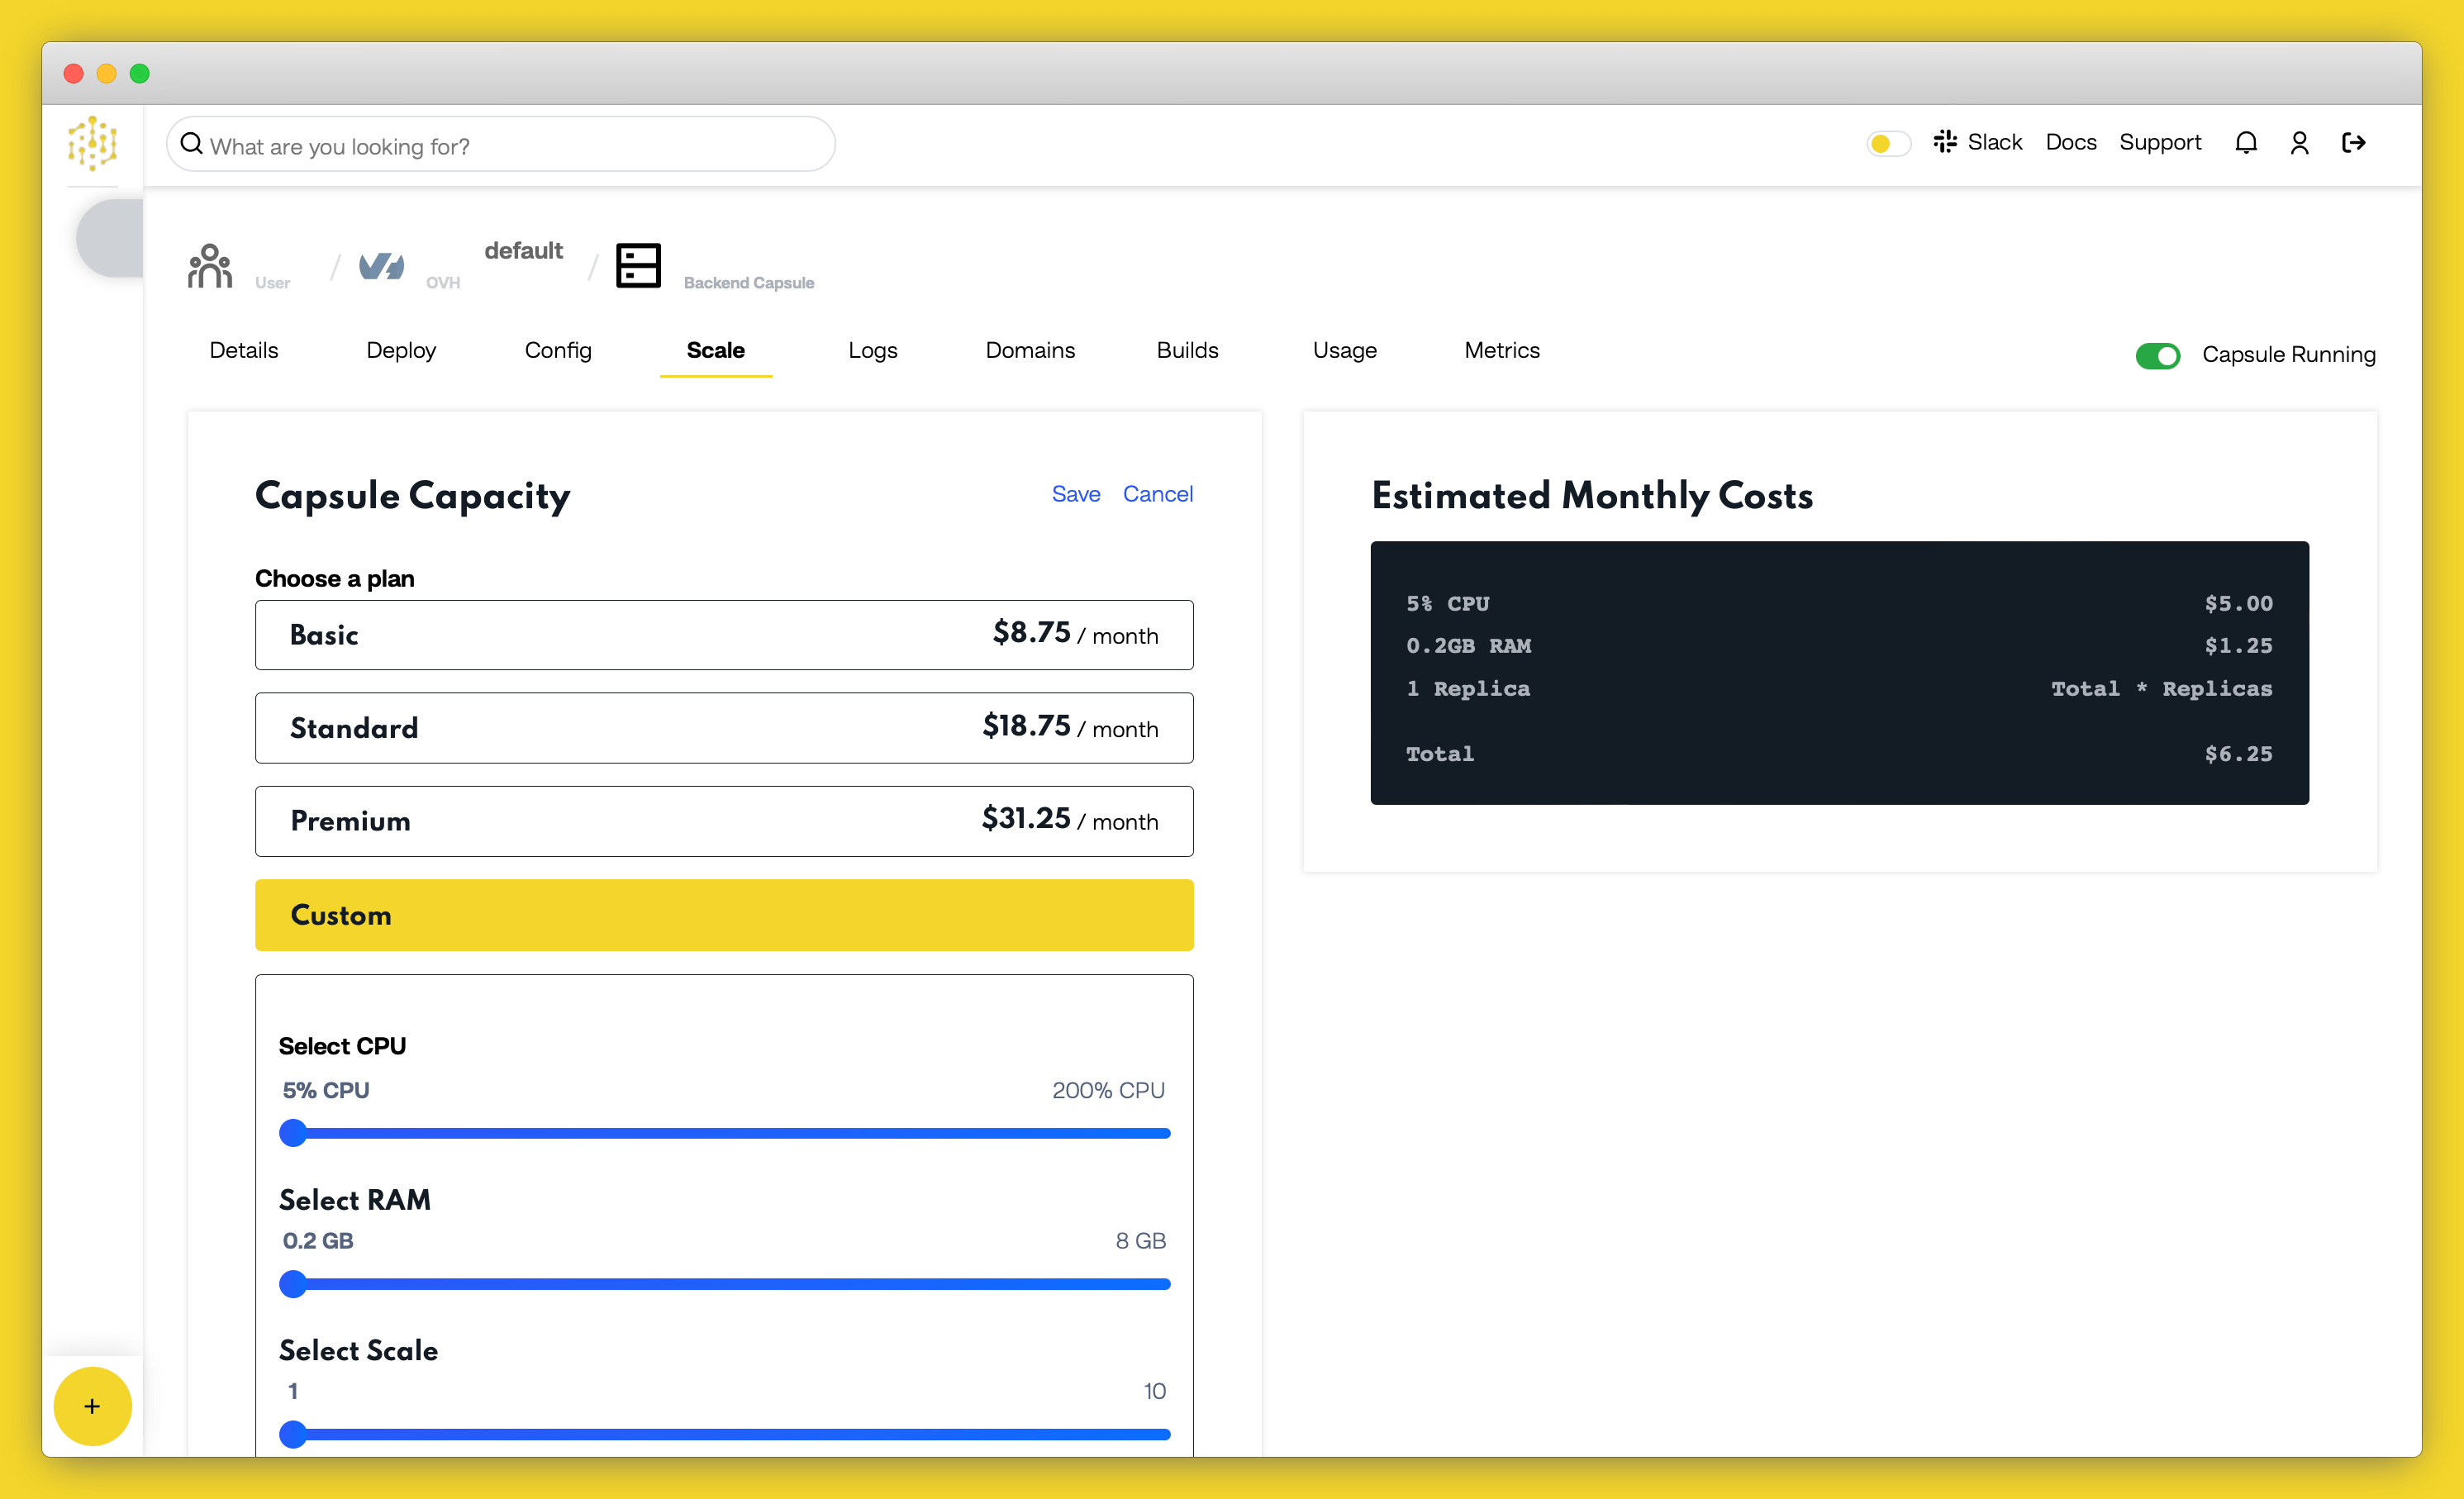Open the User team icon in breadcrumb
2464x1499 pixels.
click(x=210, y=266)
